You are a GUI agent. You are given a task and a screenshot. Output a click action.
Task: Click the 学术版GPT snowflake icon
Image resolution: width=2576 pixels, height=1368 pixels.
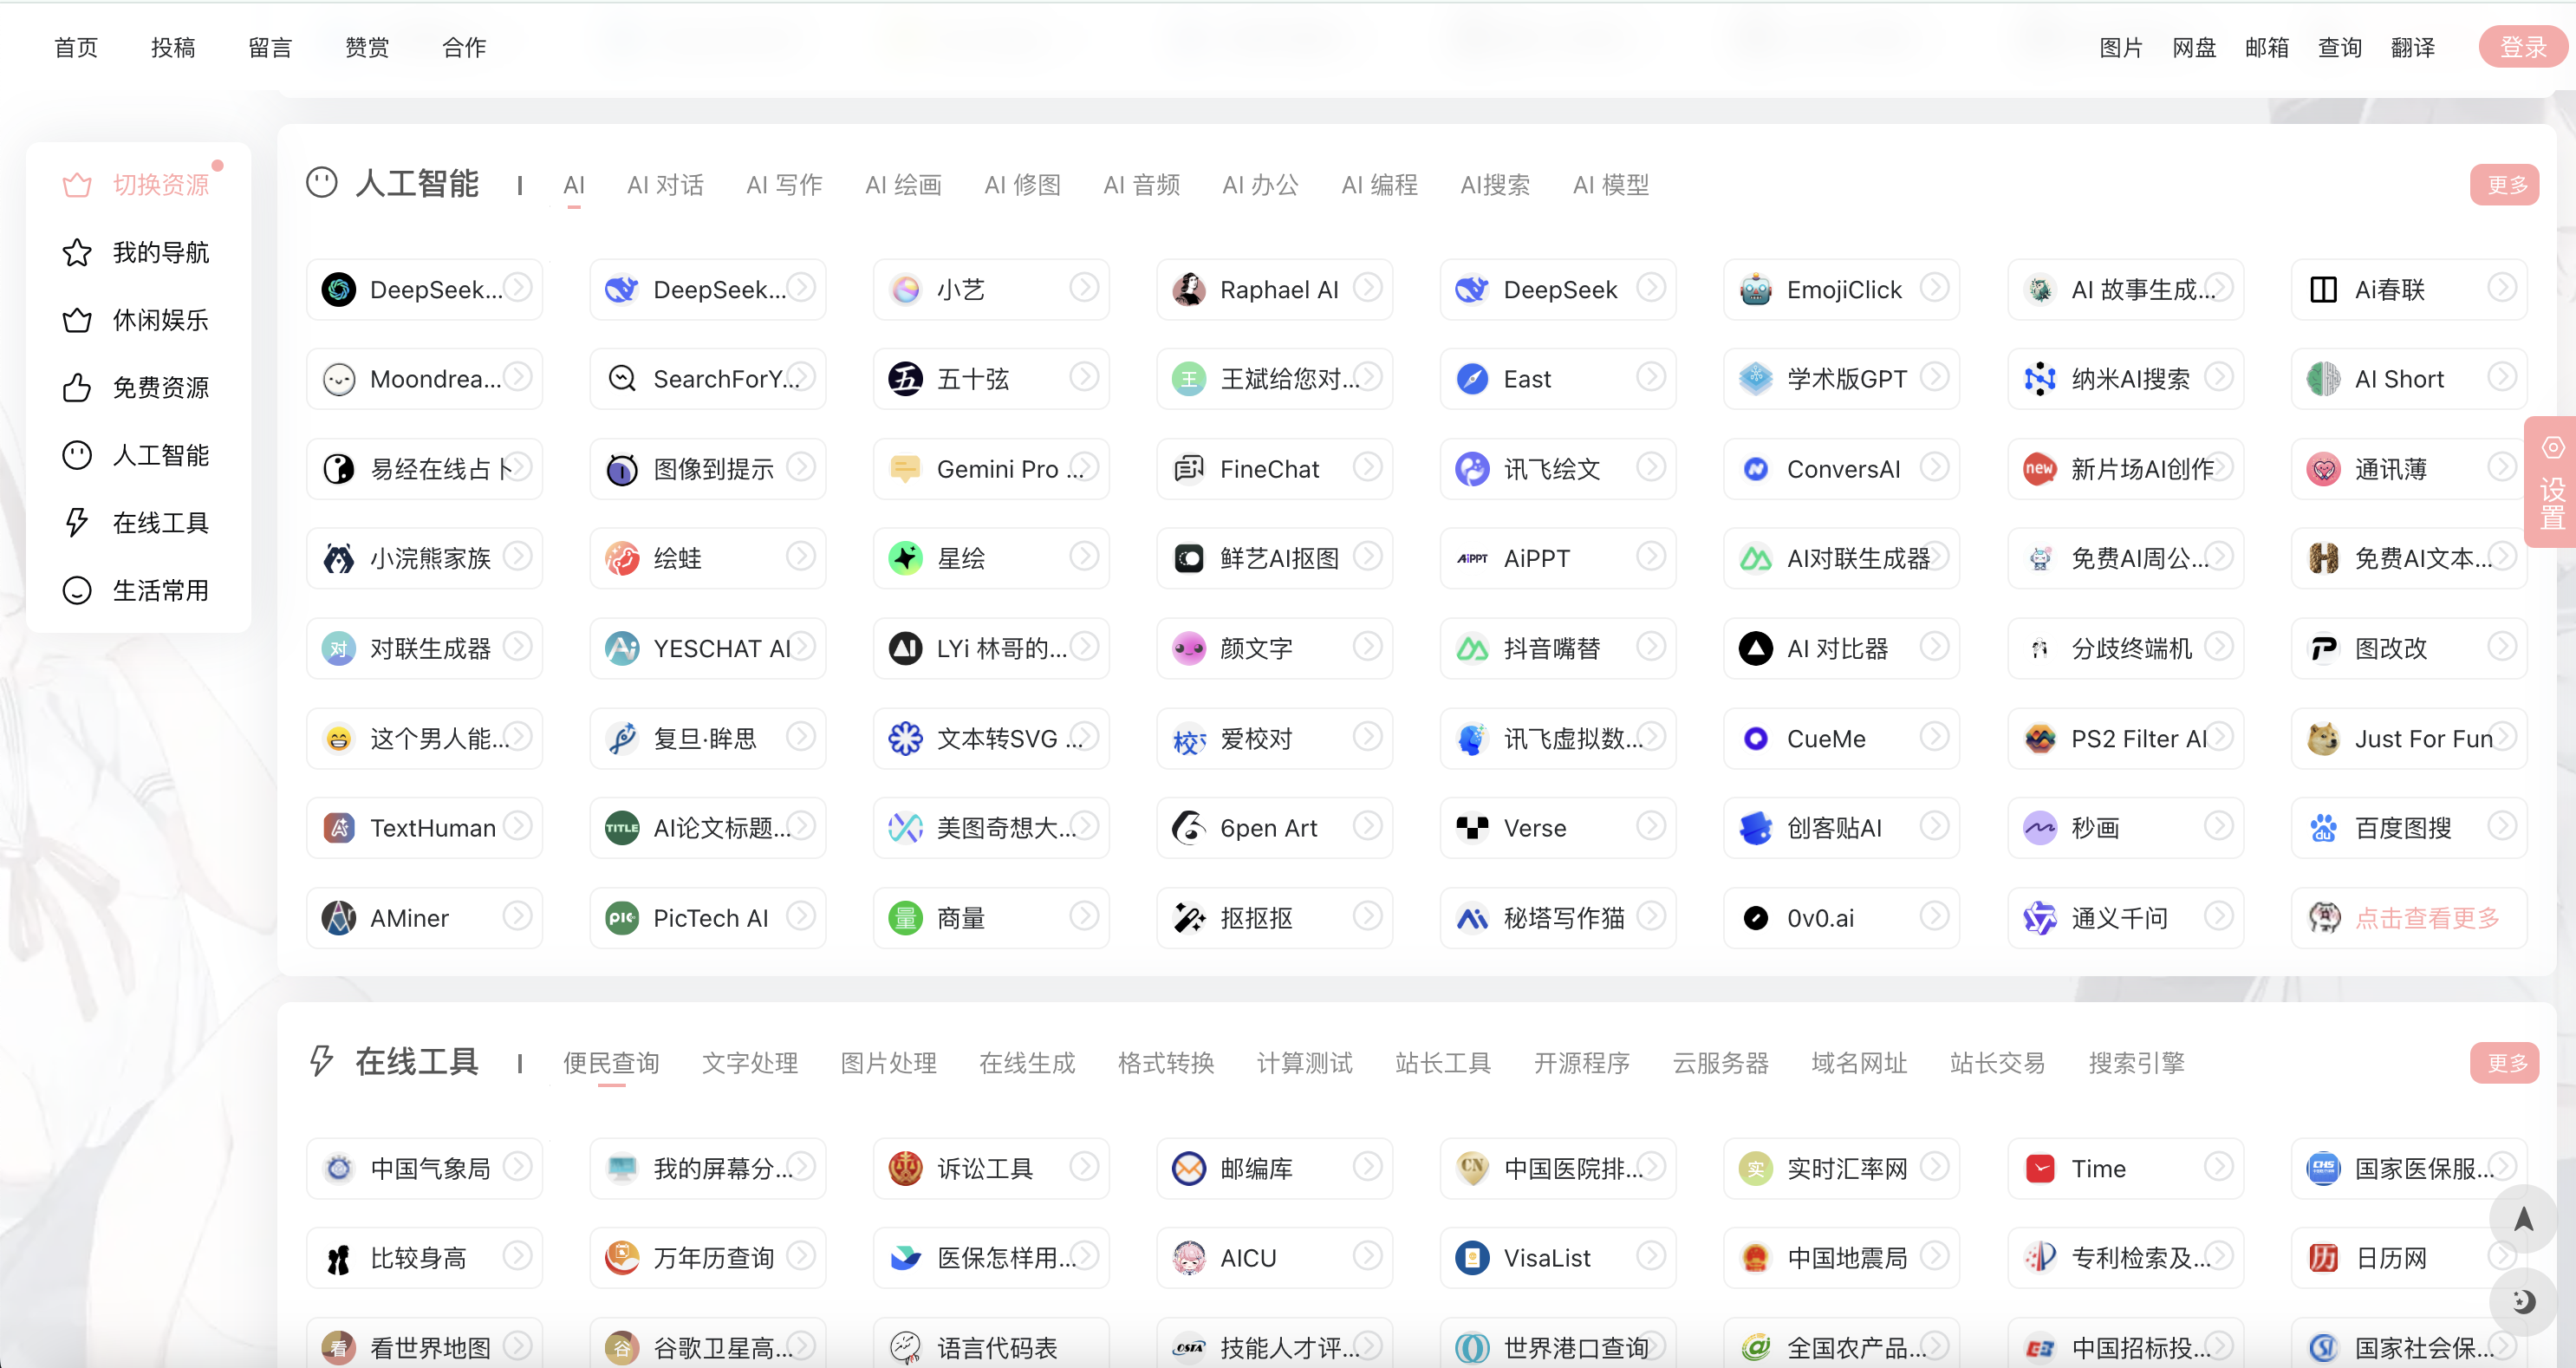tap(1755, 379)
